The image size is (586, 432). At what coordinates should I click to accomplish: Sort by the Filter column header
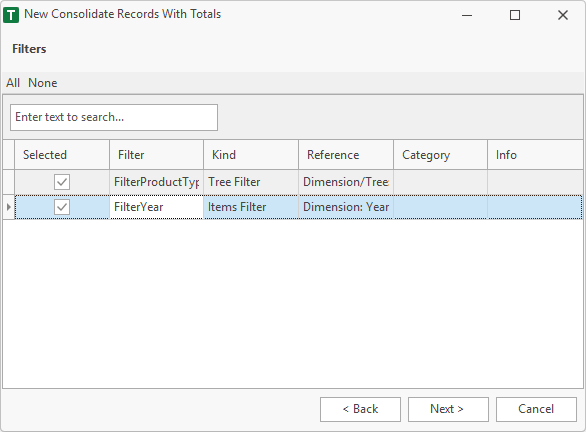click(157, 155)
